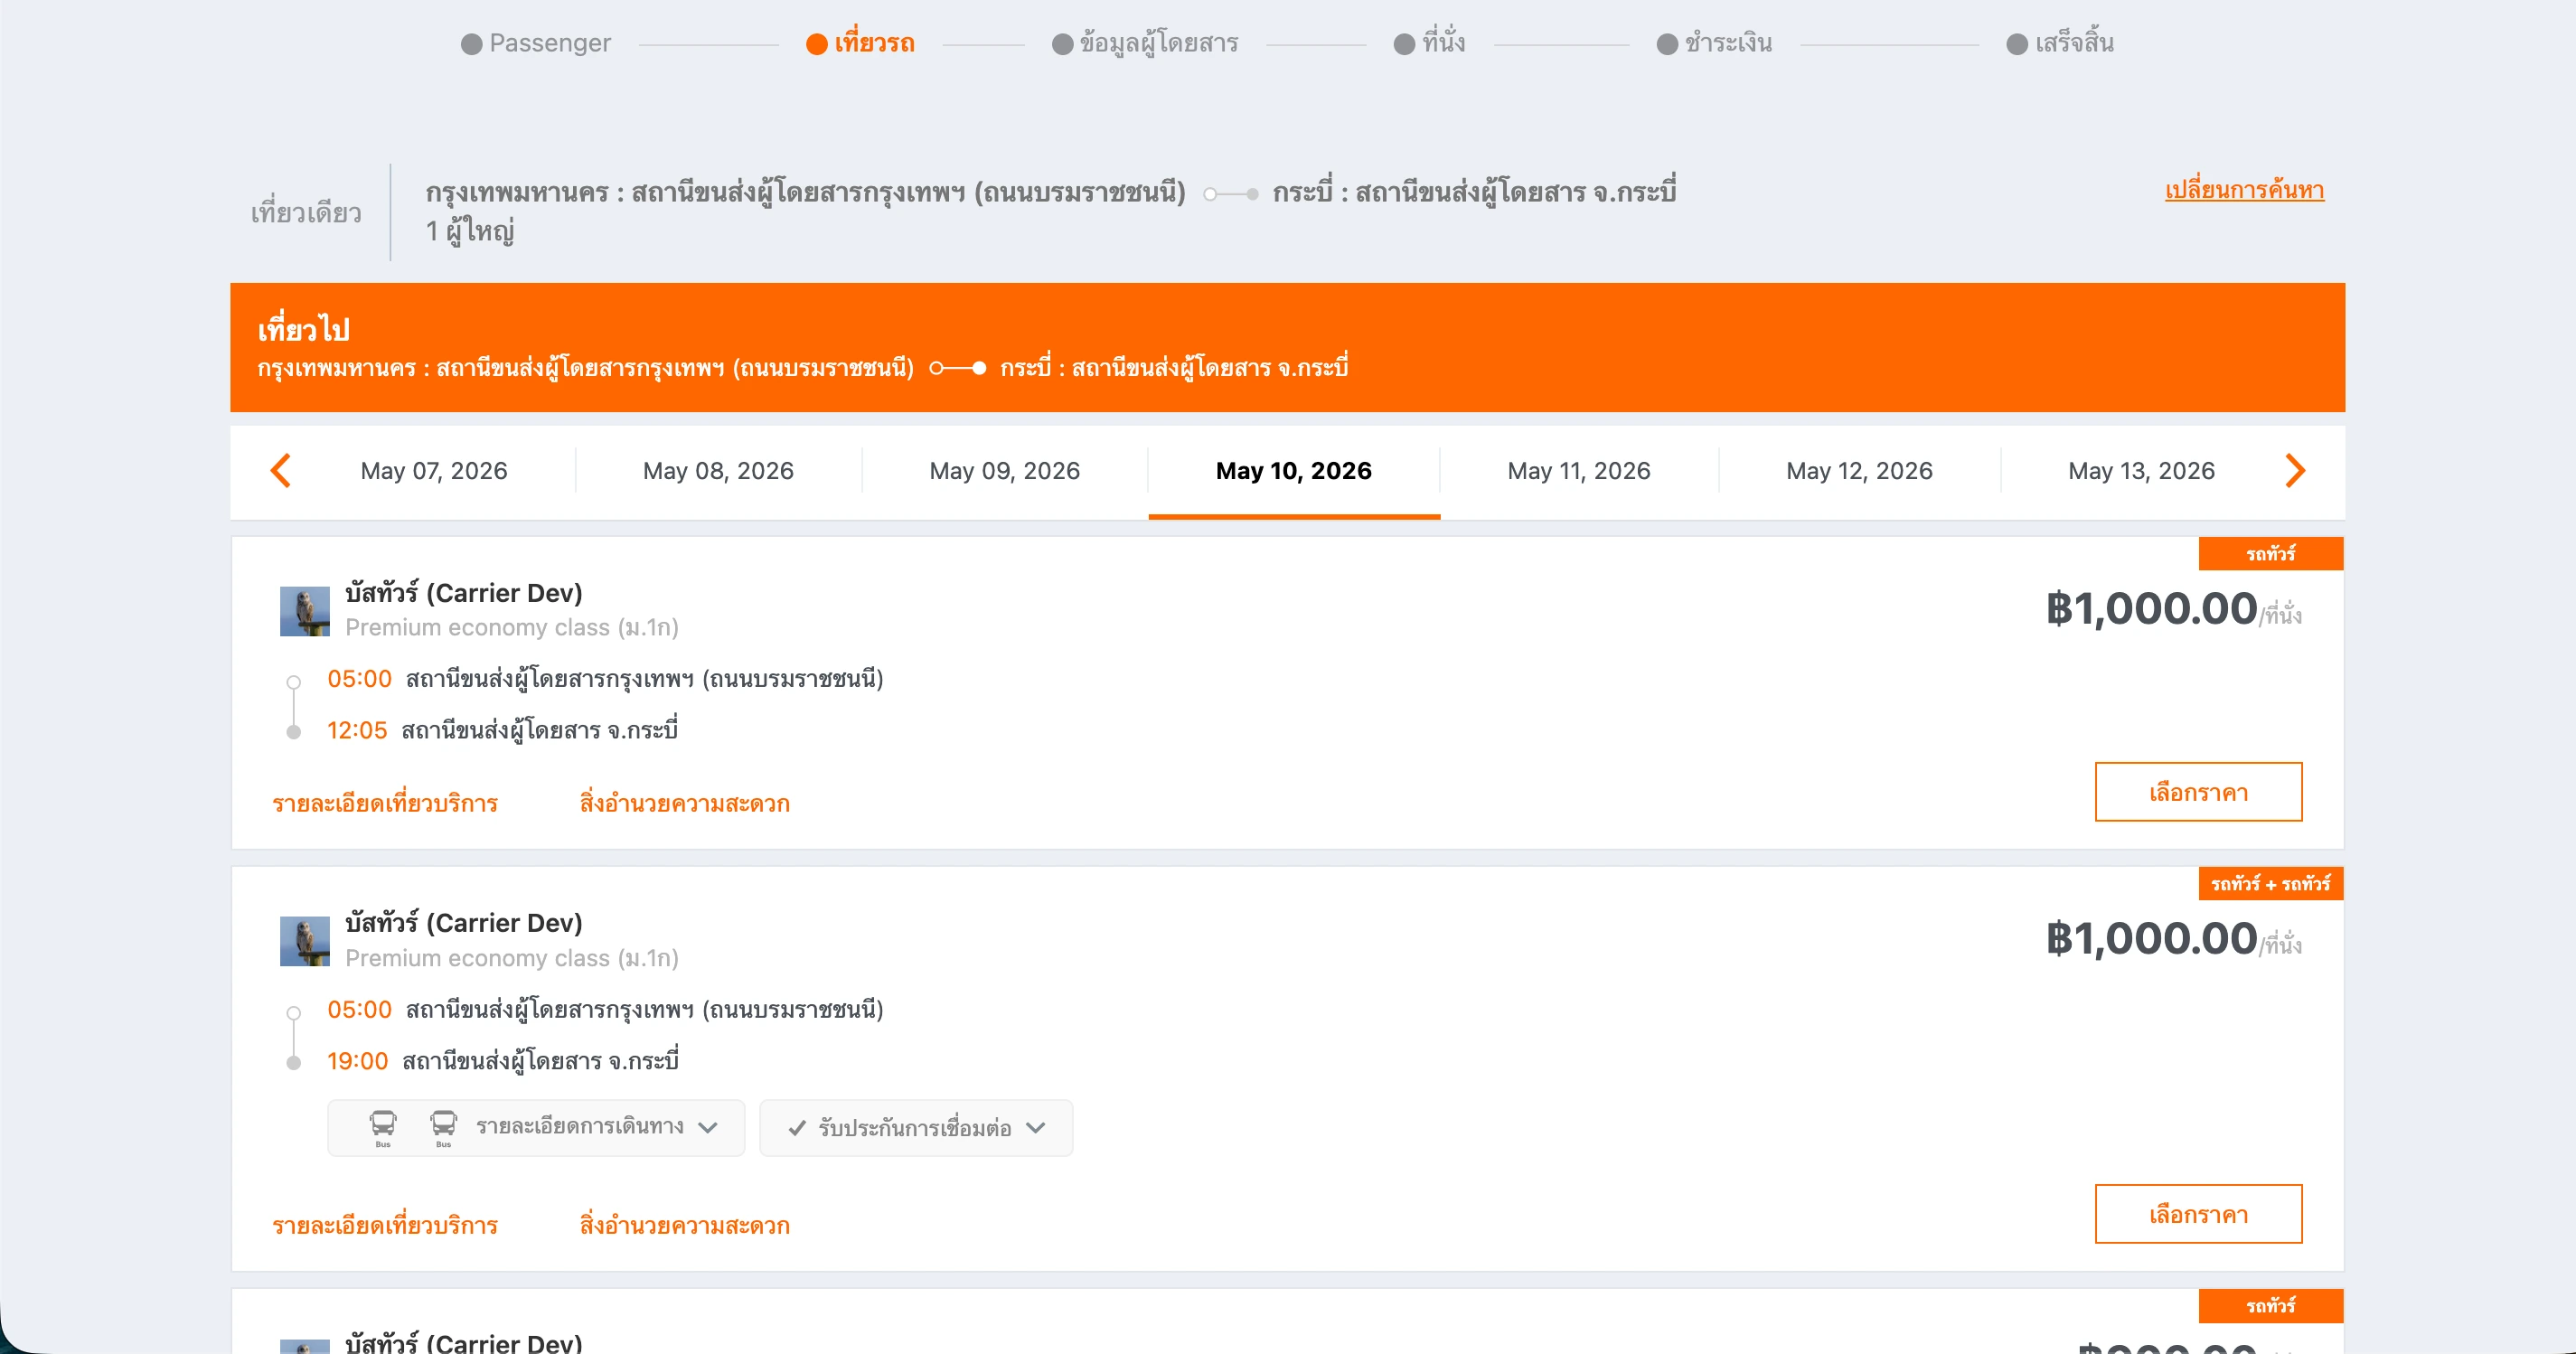Click the เที่ยวเดียว trip type label
Viewport: 2576px width, 1354px height.
[x=306, y=213]
